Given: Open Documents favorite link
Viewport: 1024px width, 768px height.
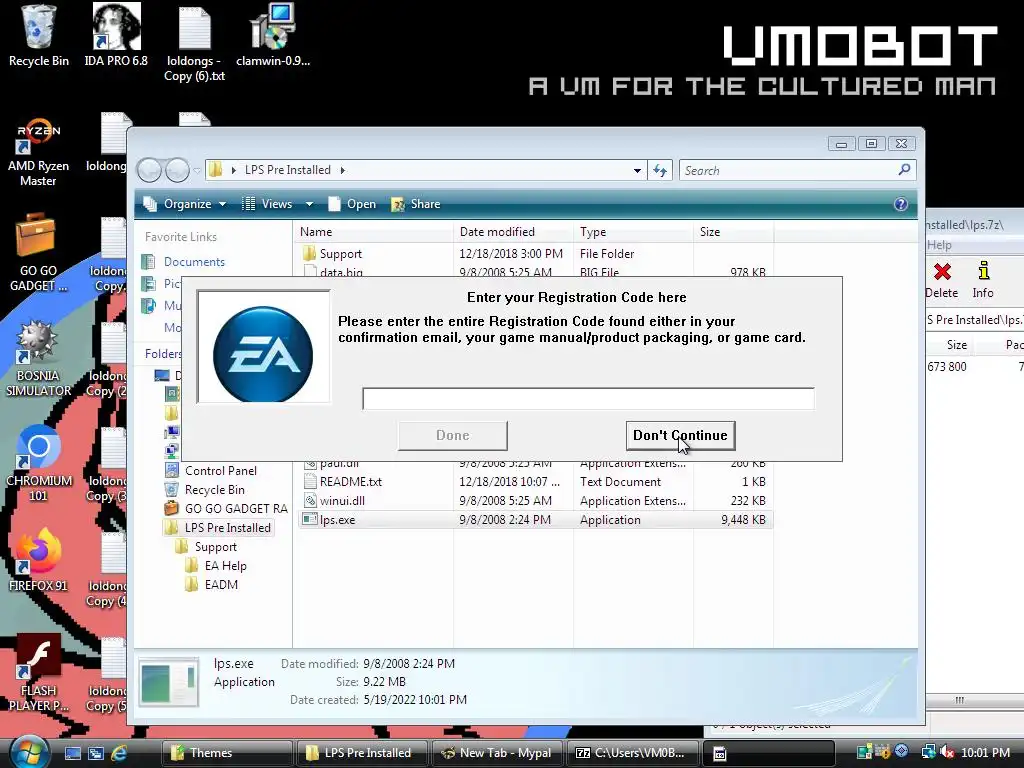Looking at the screenshot, I should (194, 262).
